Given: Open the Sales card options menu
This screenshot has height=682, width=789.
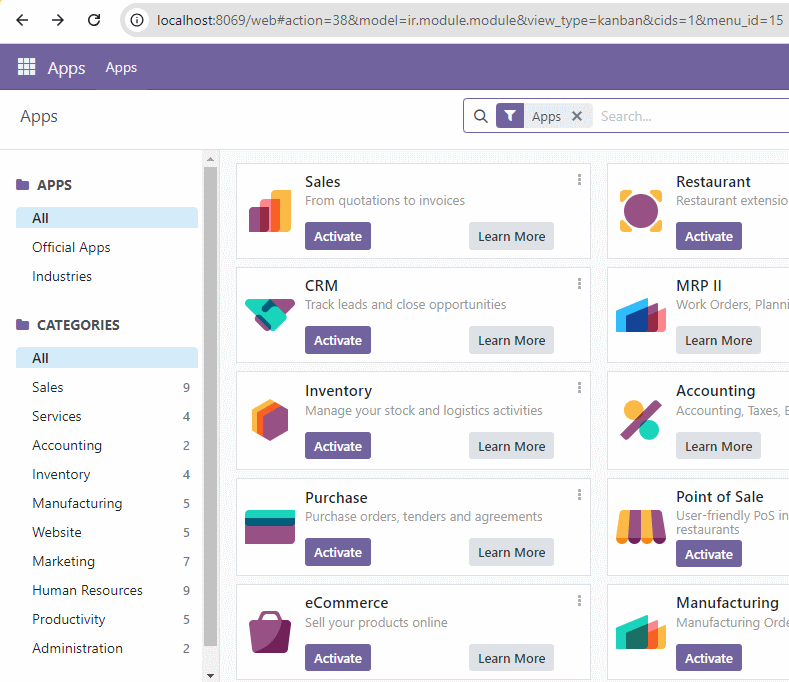Looking at the screenshot, I should (x=579, y=180).
